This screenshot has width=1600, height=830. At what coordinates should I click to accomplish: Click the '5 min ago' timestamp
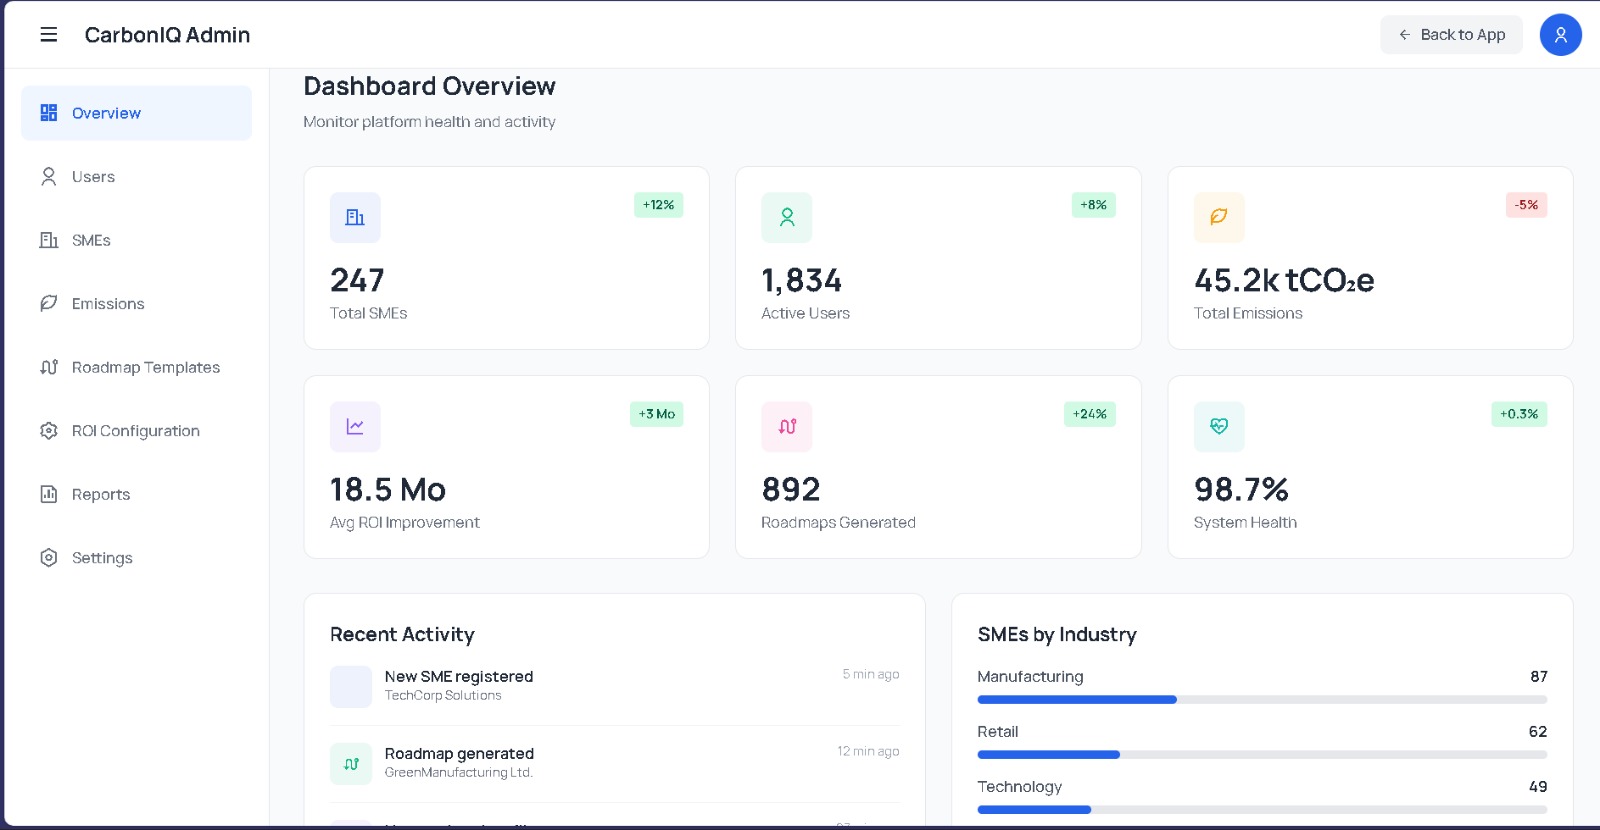tap(871, 674)
